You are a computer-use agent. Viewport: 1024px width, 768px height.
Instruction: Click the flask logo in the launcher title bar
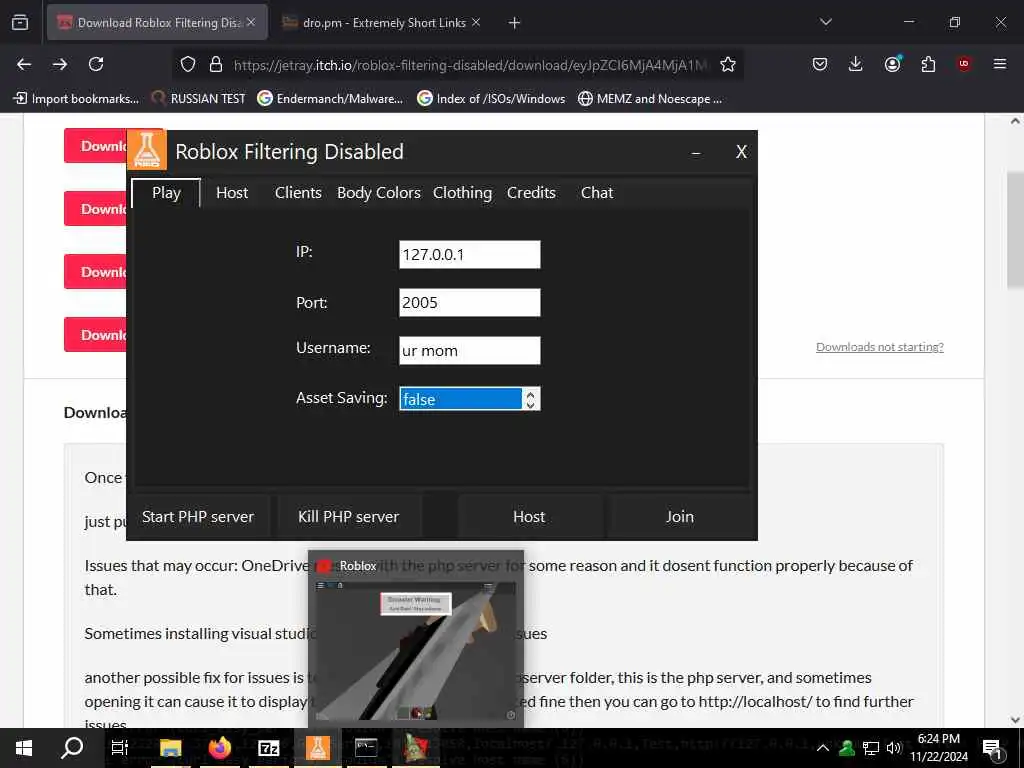(x=146, y=150)
